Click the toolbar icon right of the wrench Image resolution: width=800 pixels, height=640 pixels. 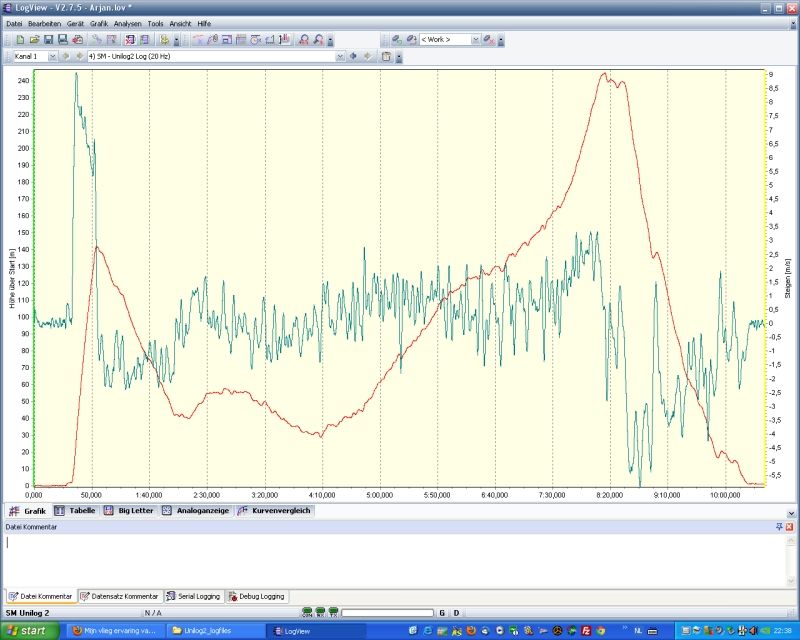click(x=111, y=40)
